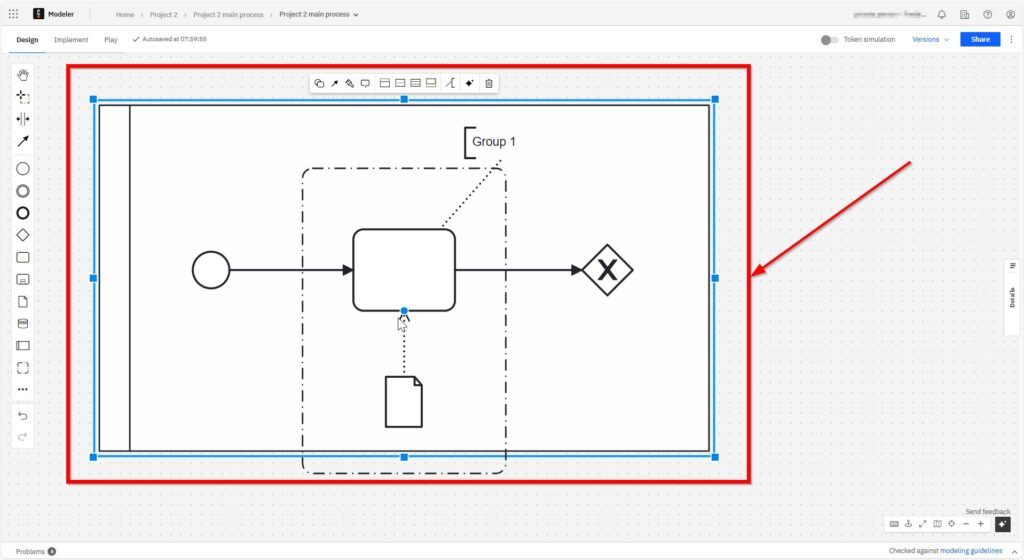Image resolution: width=1024 pixels, height=560 pixels.
Task: Open the Project 2 main process title dropdown
Action: coord(318,15)
